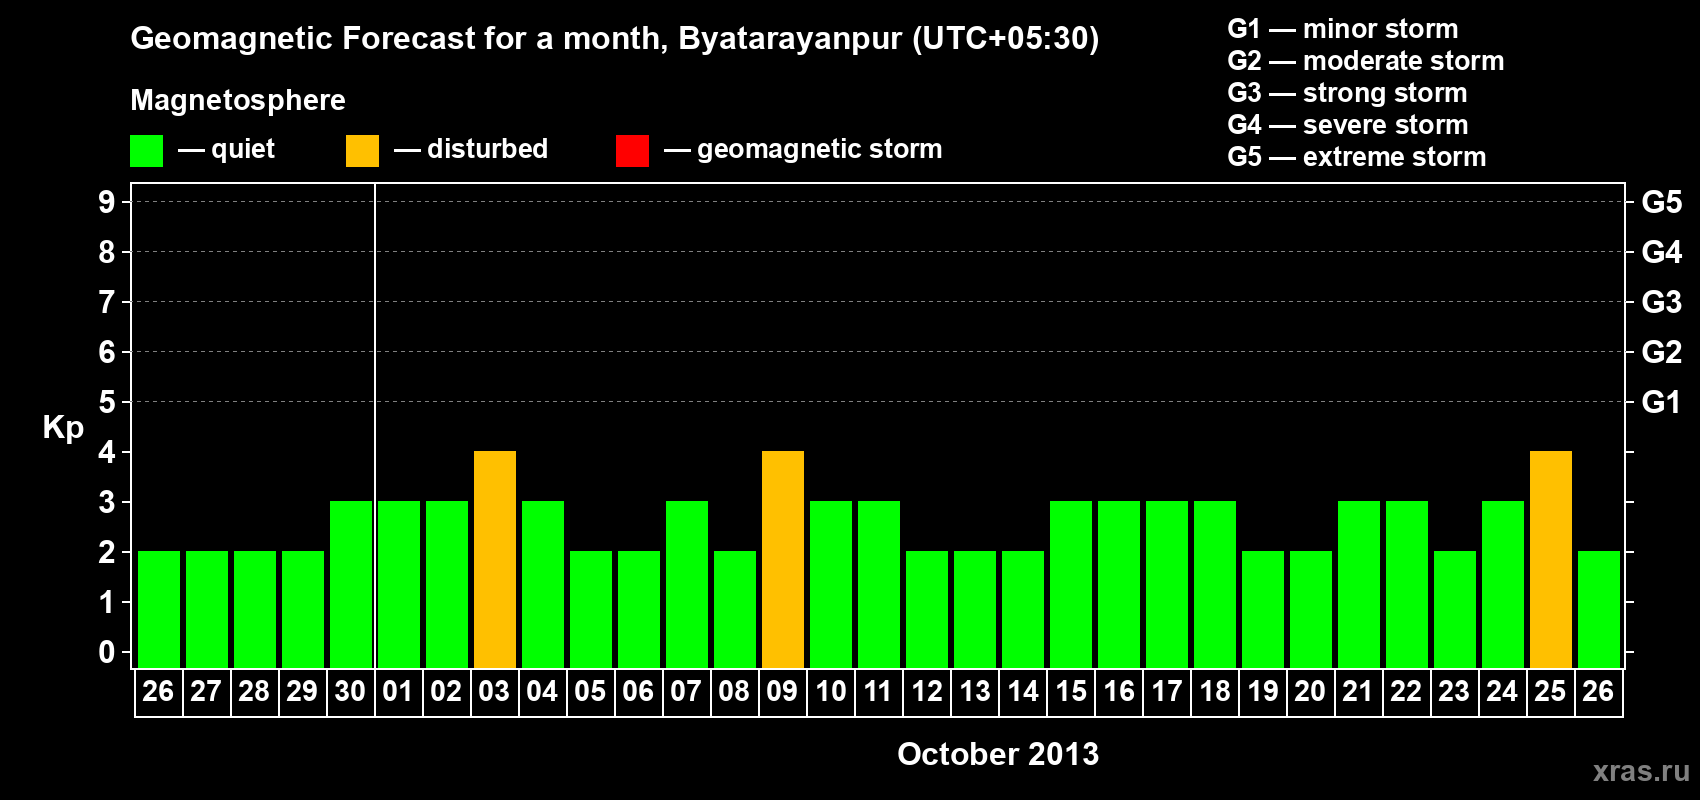Click the Geomagnetic Forecast chart title
1700x800 pixels.
(615, 39)
